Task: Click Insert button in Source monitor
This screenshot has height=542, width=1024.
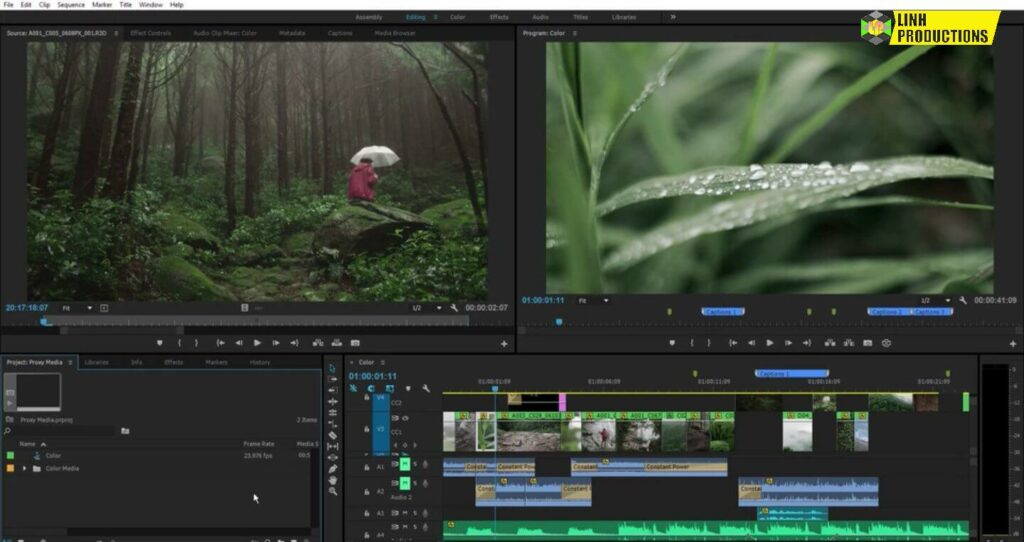Action: click(x=318, y=343)
